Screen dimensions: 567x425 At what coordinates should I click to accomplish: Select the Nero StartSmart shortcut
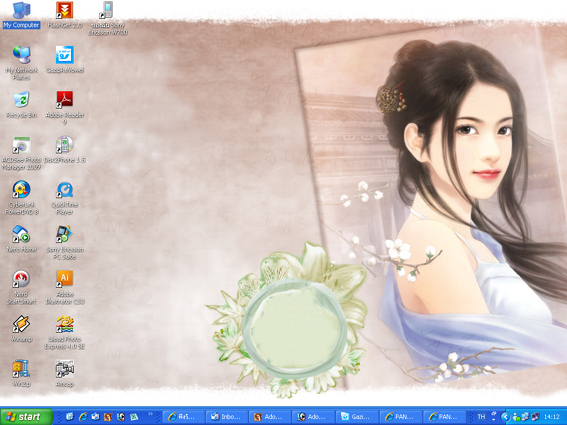click(x=21, y=288)
